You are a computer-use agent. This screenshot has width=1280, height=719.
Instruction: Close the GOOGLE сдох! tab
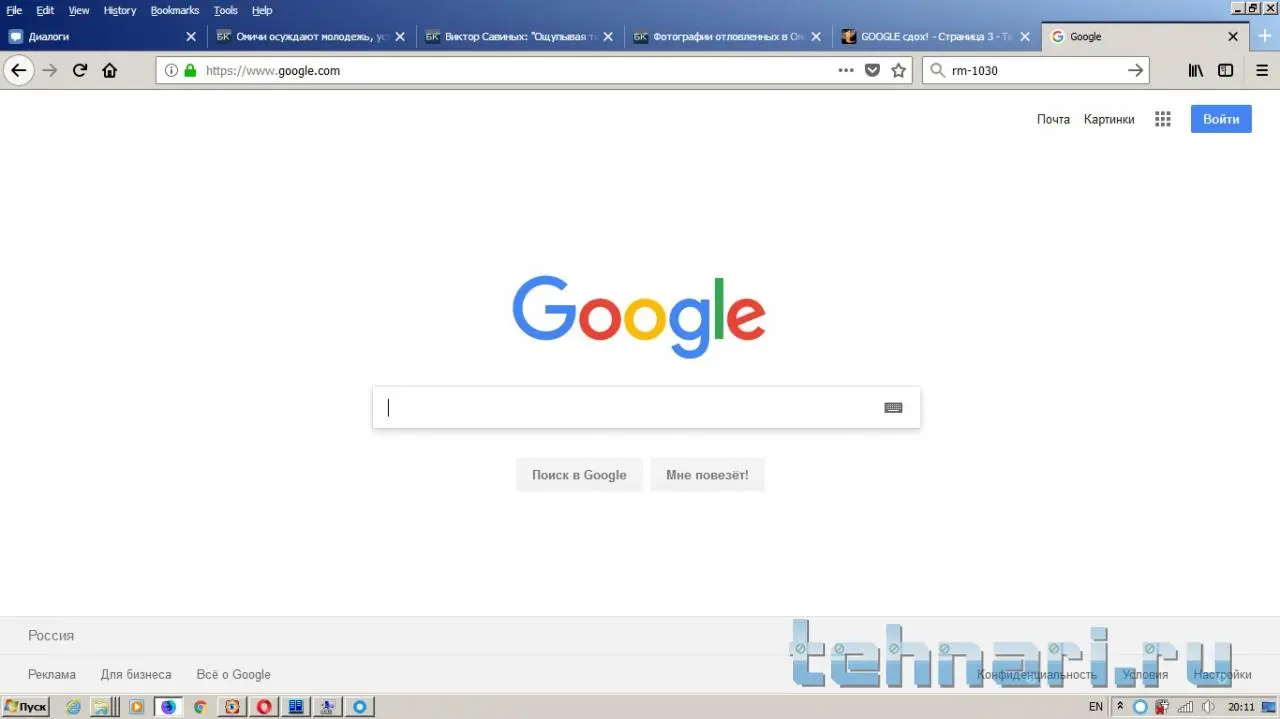coord(1024,36)
